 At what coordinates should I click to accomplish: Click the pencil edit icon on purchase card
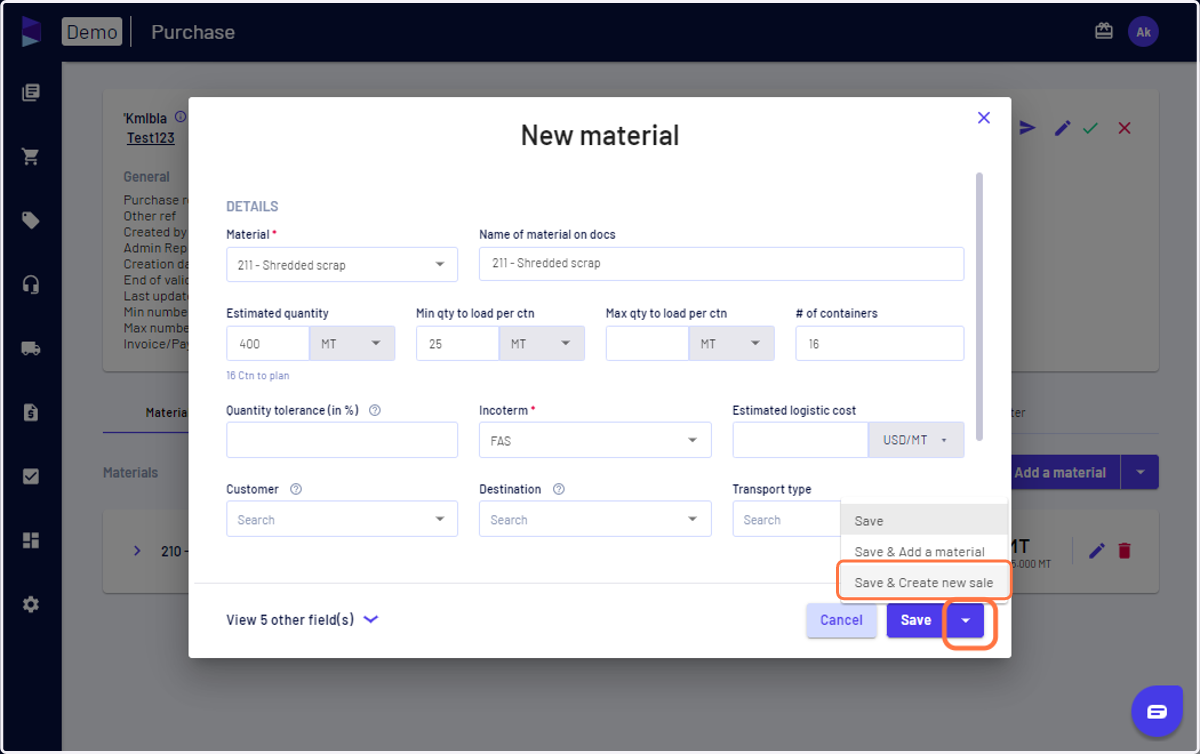tap(1062, 128)
